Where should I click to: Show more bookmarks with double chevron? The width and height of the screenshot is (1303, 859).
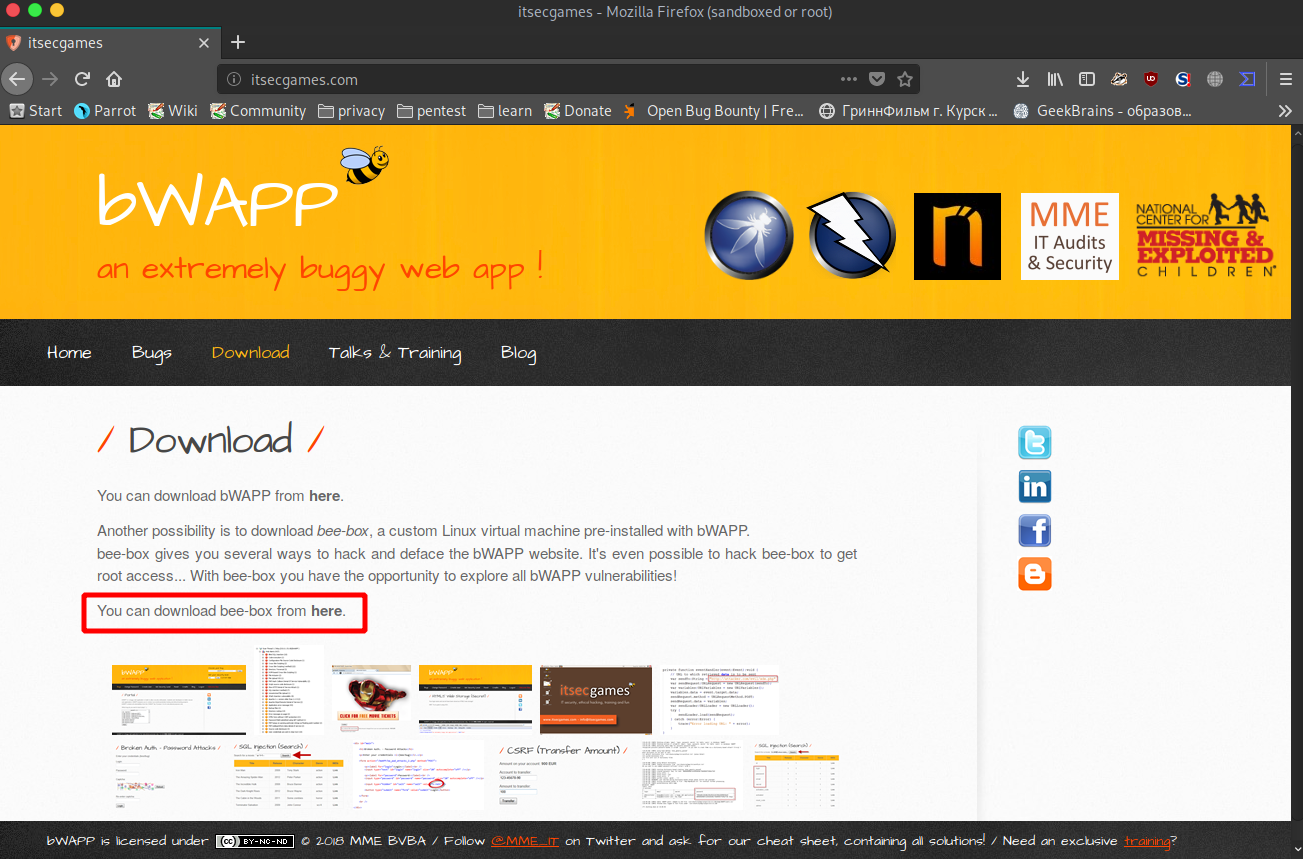tap(1285, 111)
